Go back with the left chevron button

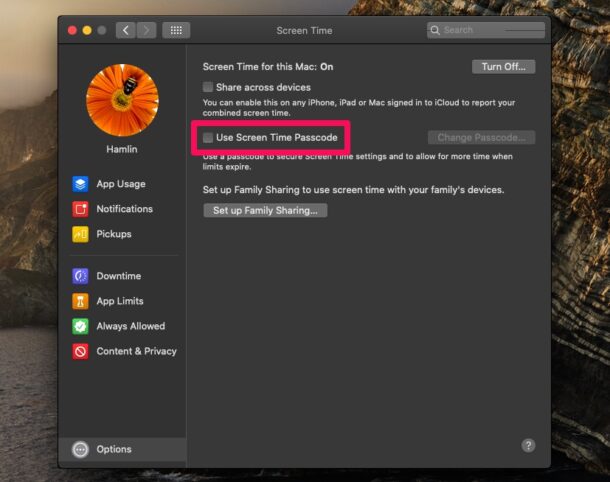[x=126, y=30]
